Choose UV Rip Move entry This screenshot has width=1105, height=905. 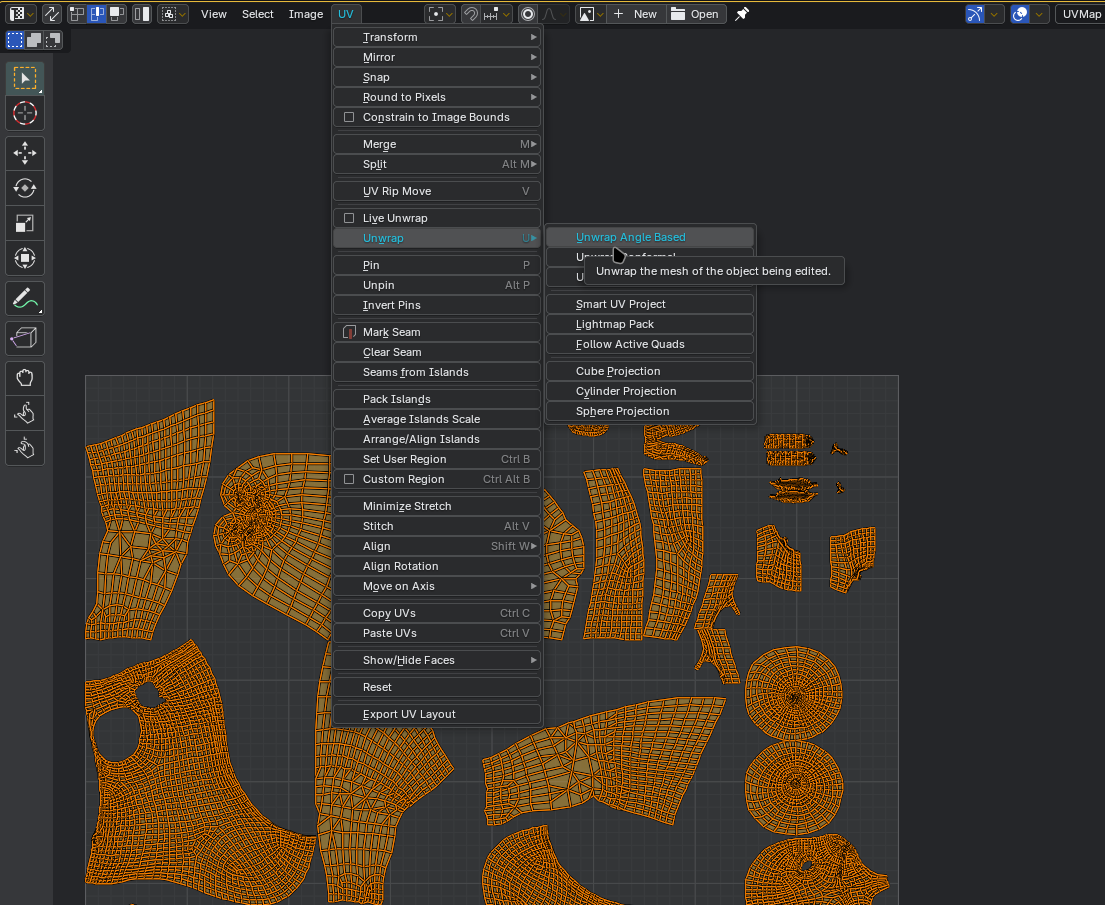click(x=437, y=191)
